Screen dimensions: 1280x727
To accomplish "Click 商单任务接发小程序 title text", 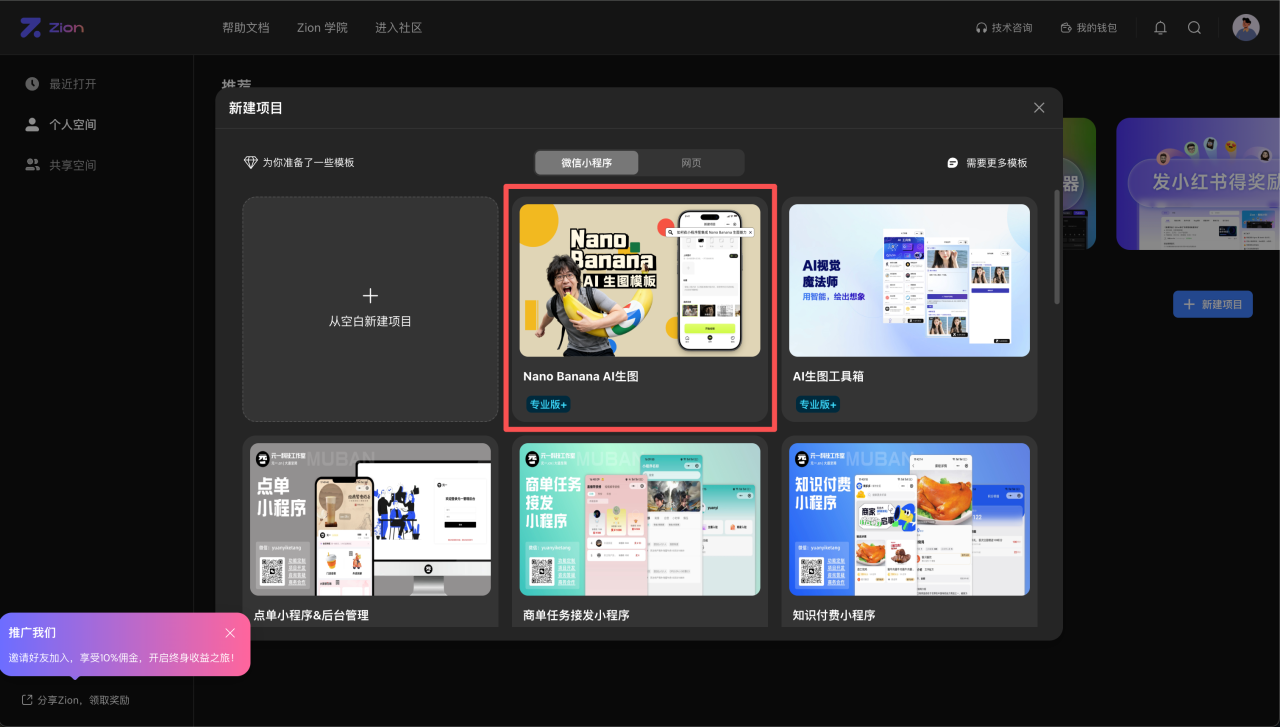I will [x=576, y=615].
